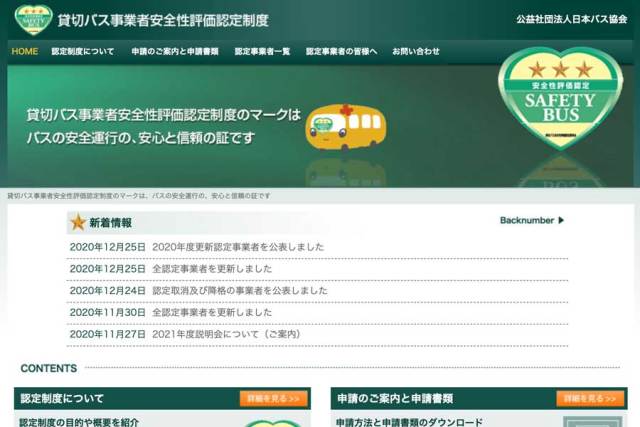Click 詳細を見る button for 認定制度について
The height and width of the screenshot is (427, 640).
click(273, 398)
